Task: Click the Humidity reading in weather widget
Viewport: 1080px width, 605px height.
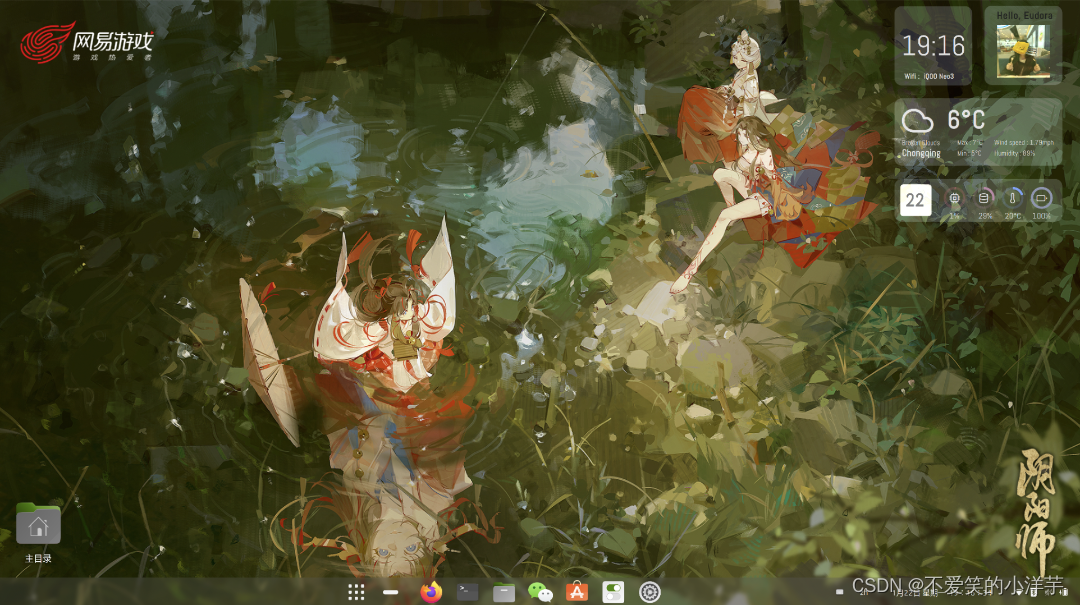Action: [x=1015, y=153]
